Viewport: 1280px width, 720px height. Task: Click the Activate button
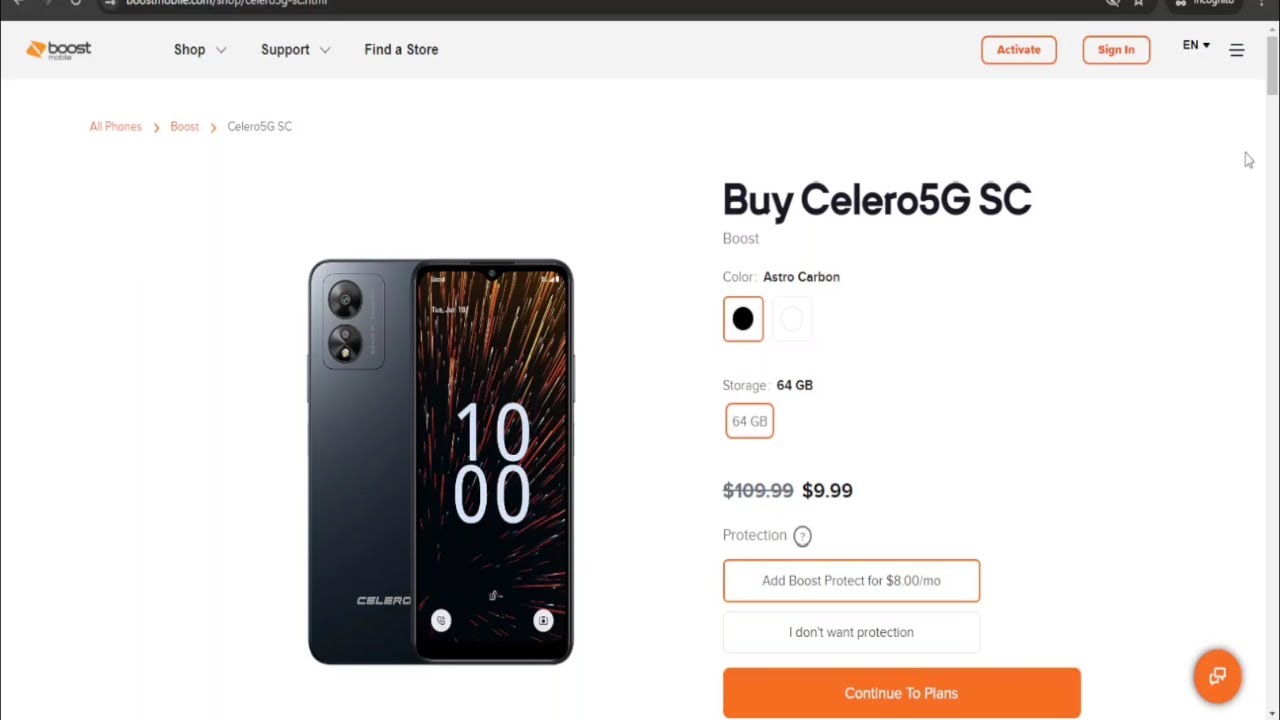click(1019, 50)
